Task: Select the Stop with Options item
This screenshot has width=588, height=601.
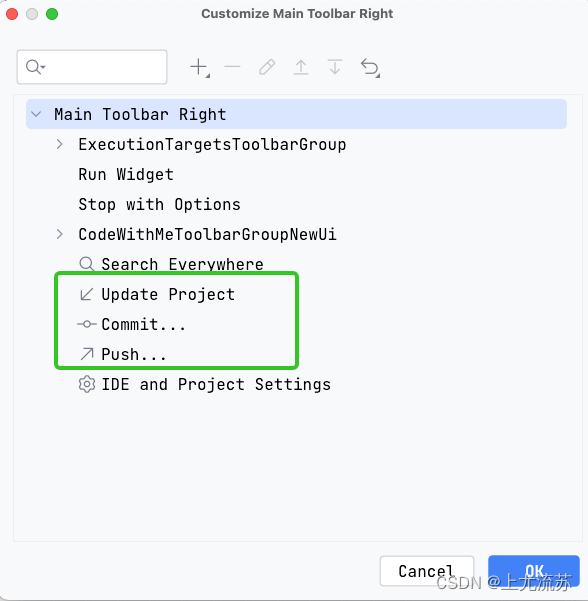Action: 159,204
